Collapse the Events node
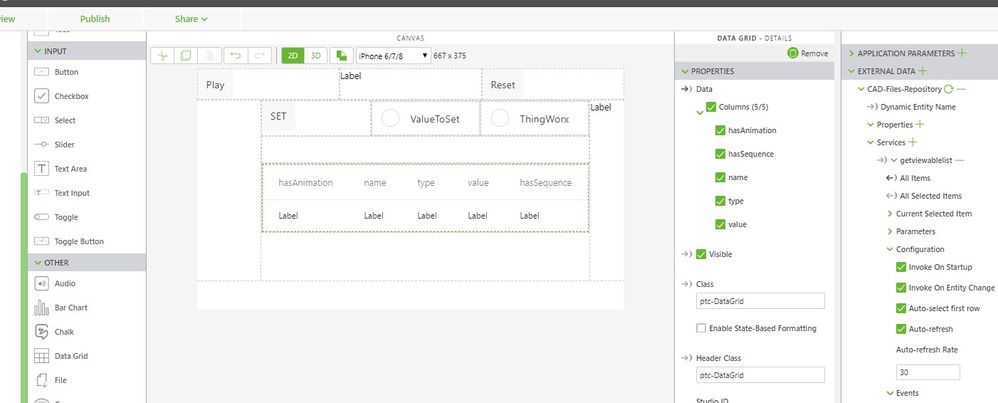The height and width of the screenshot is (403, 998). click(x=890, y=393)
